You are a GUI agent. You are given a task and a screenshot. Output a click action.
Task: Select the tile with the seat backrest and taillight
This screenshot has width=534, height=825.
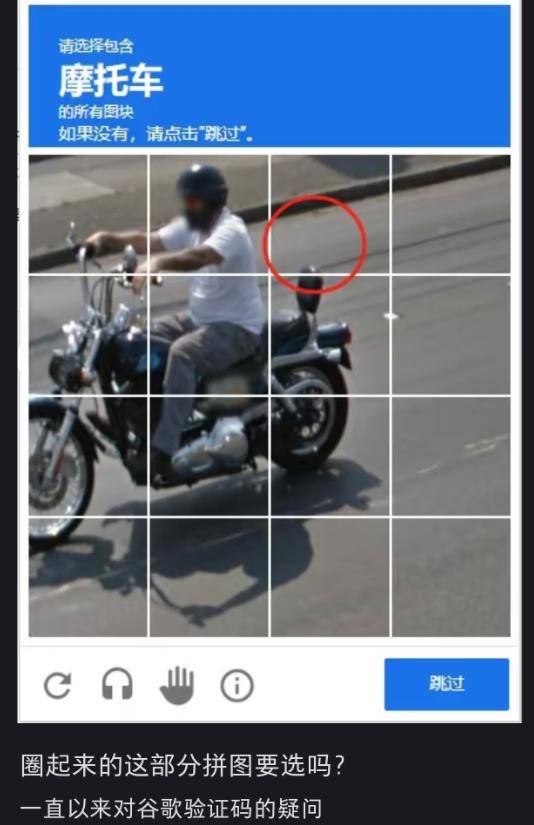click(x=330, y=335)
